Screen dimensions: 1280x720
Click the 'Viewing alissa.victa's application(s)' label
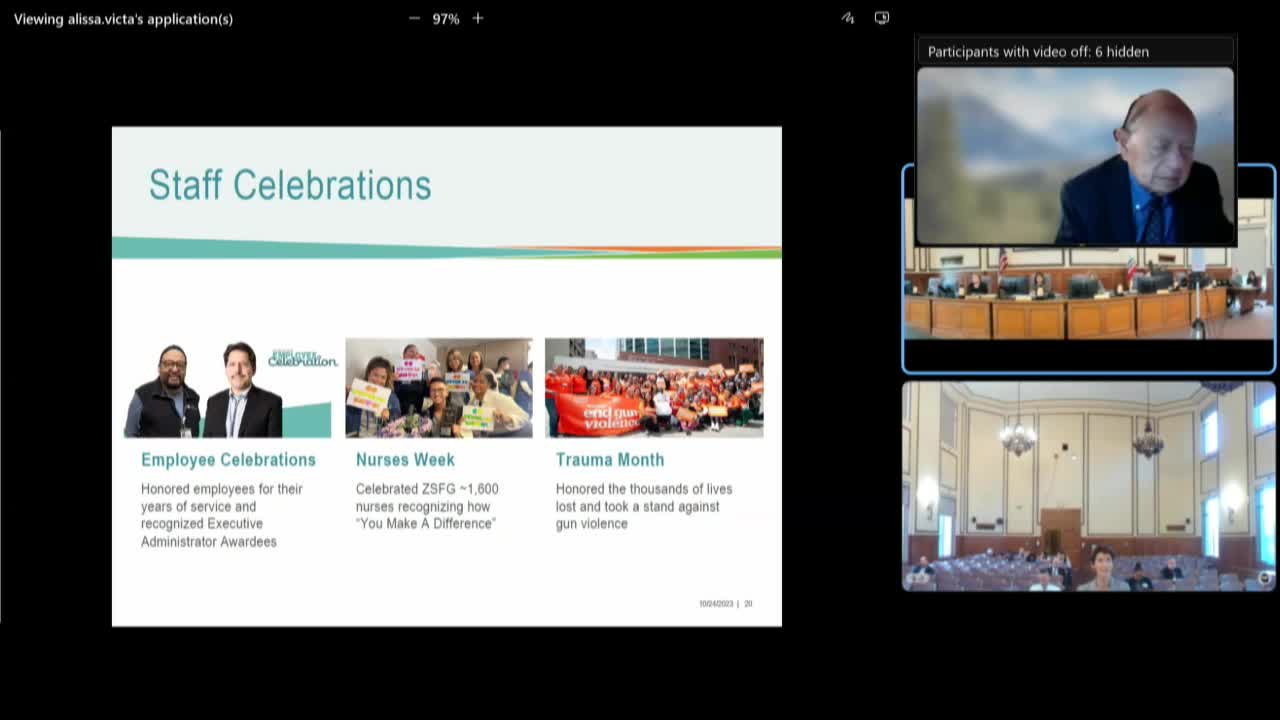(123, 19)
